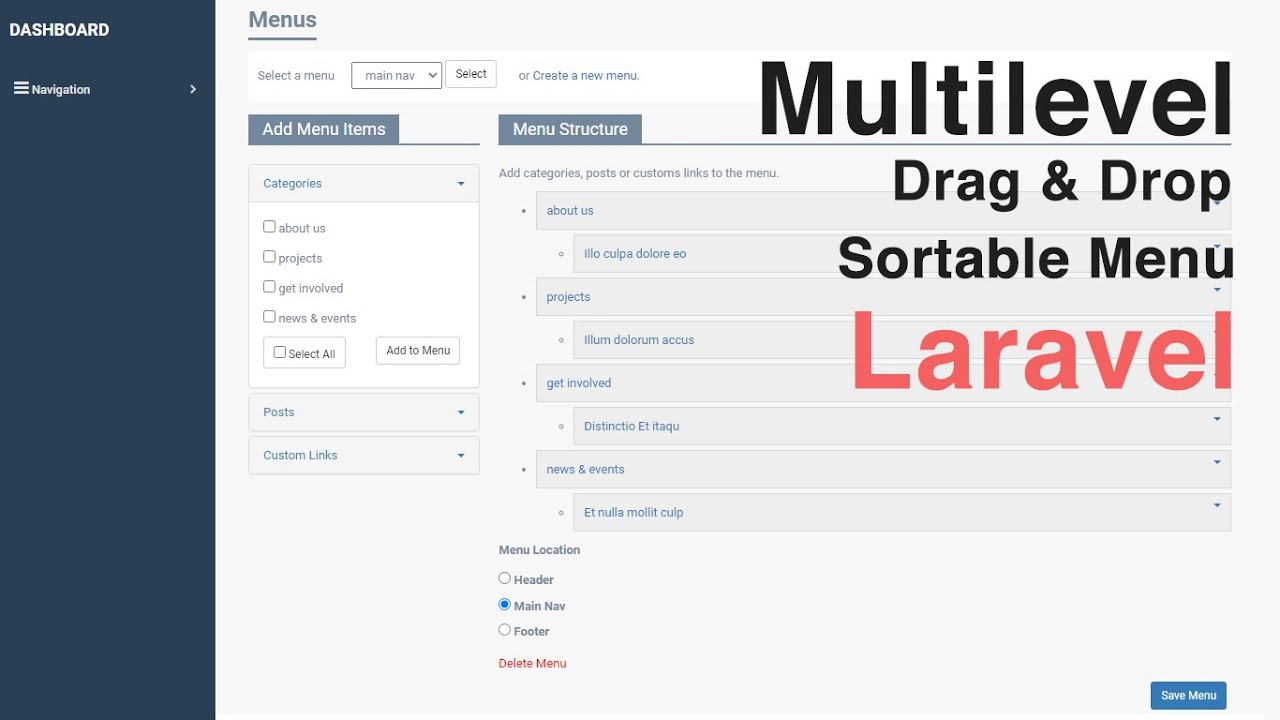Expand the news & events item arrow
The width and height of the screenshot is (1280, 720).
click(x=1217, y=462)
